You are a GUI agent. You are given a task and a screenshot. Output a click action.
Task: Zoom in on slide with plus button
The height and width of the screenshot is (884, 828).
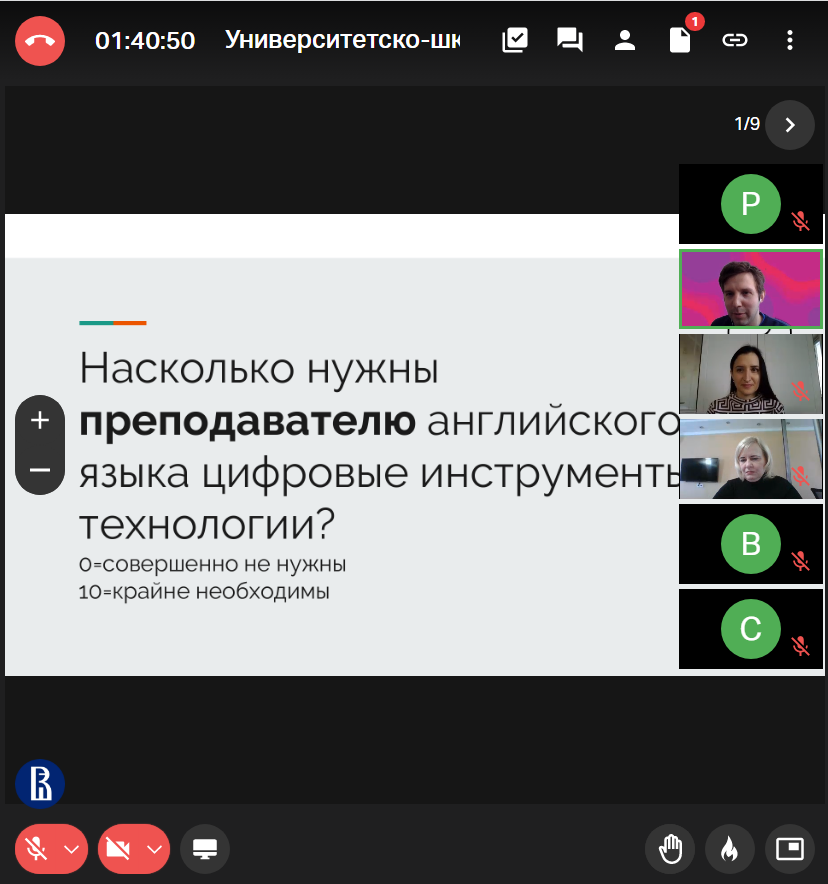(40, 420)
